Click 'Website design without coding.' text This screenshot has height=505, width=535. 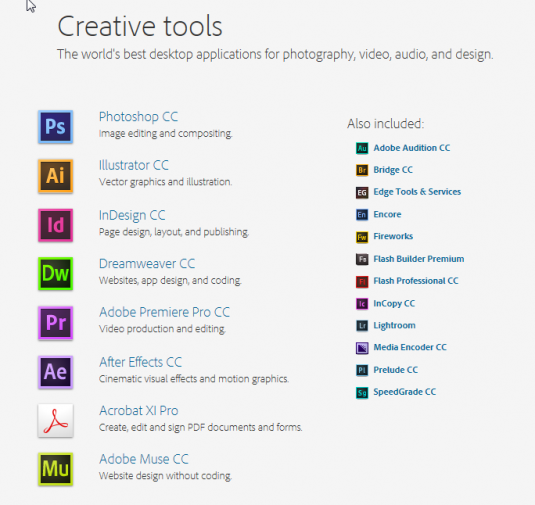pyautogui.click(x=165, y=476)
